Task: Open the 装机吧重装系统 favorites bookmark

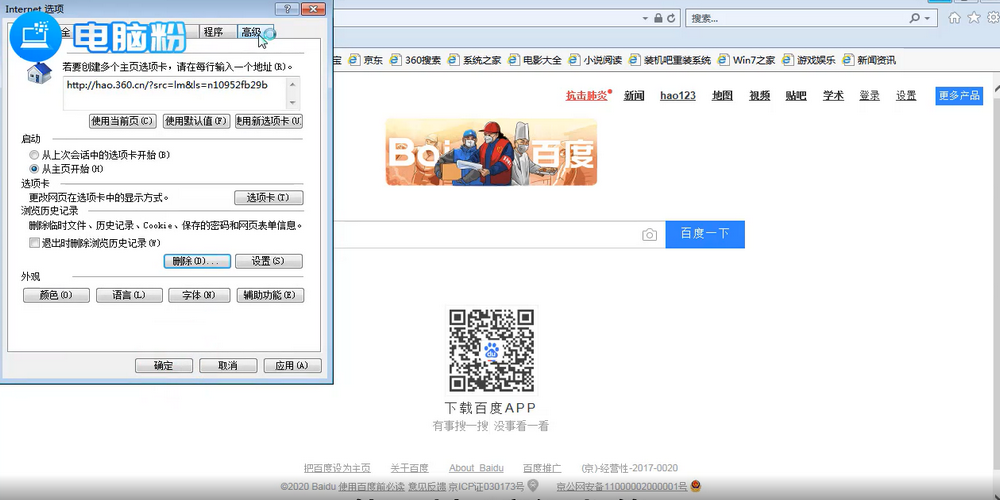Action: click(670, 60)
